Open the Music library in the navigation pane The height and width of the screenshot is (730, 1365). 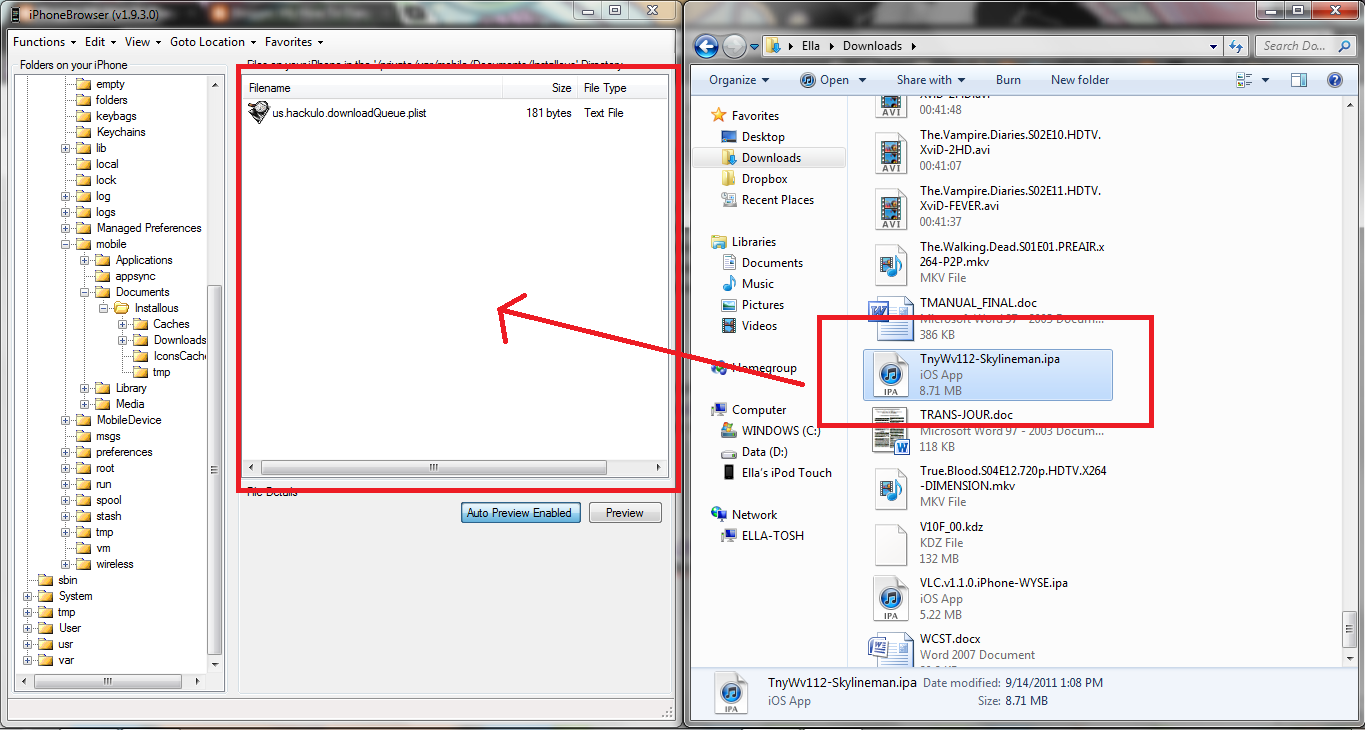757,284
